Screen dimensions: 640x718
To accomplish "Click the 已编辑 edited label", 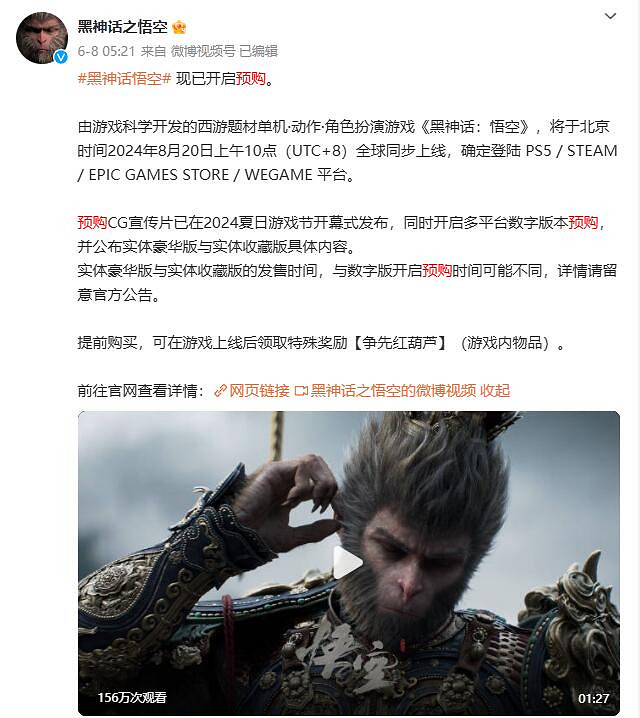I will point(258,51).
